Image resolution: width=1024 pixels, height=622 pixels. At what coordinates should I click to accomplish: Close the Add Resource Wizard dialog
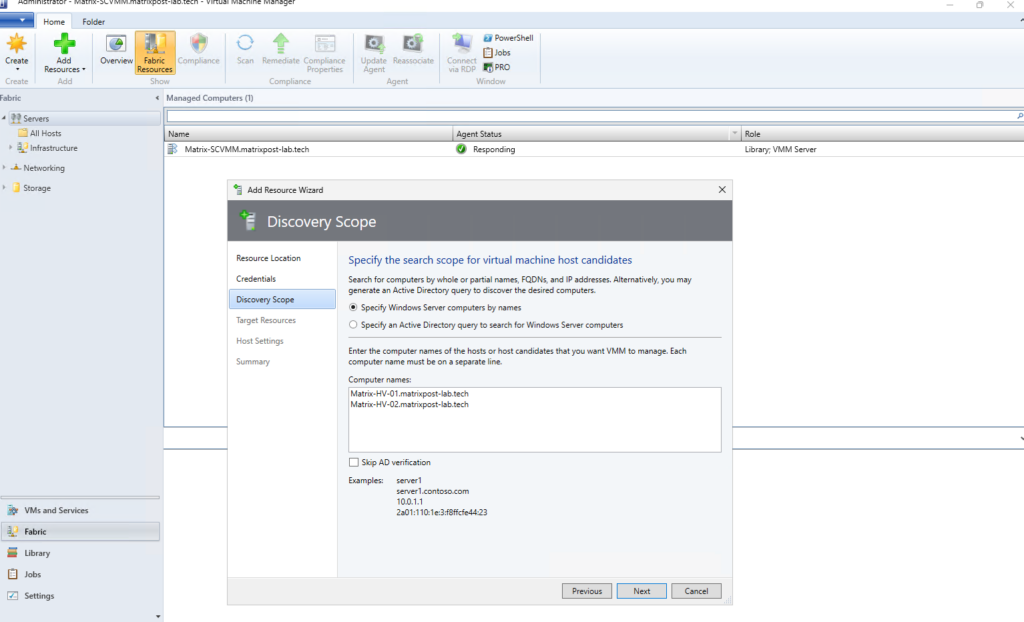[x=722, y=189]
